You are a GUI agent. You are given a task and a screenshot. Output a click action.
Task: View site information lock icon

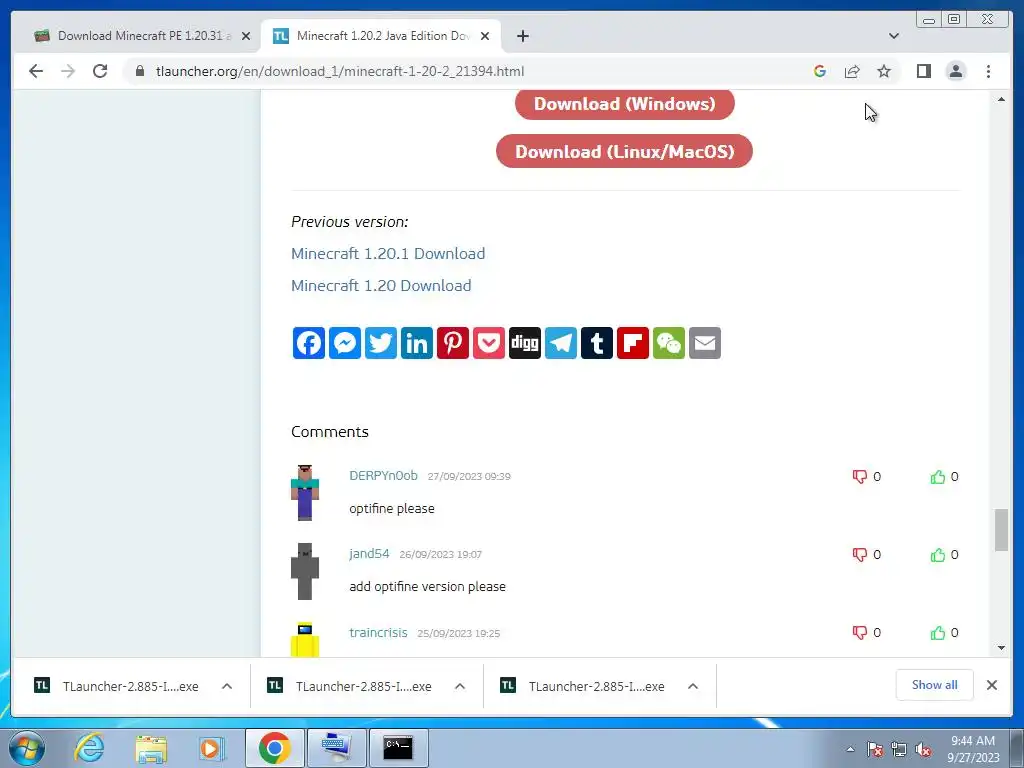pos(140,71)
